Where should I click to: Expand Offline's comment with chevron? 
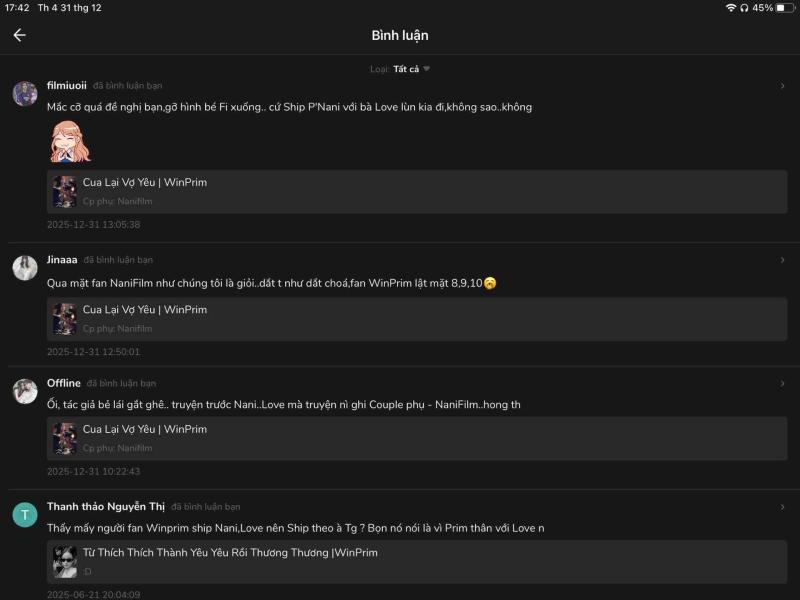tap(783, 383)
